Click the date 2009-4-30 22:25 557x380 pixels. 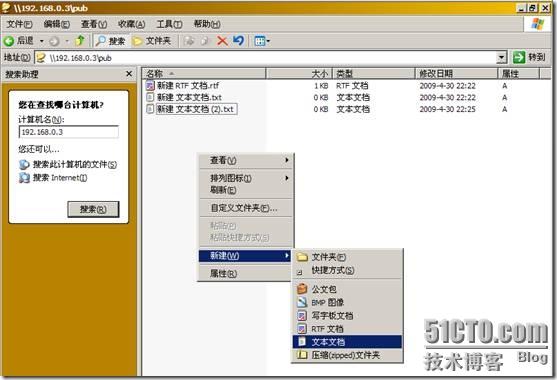coord(447,109)
